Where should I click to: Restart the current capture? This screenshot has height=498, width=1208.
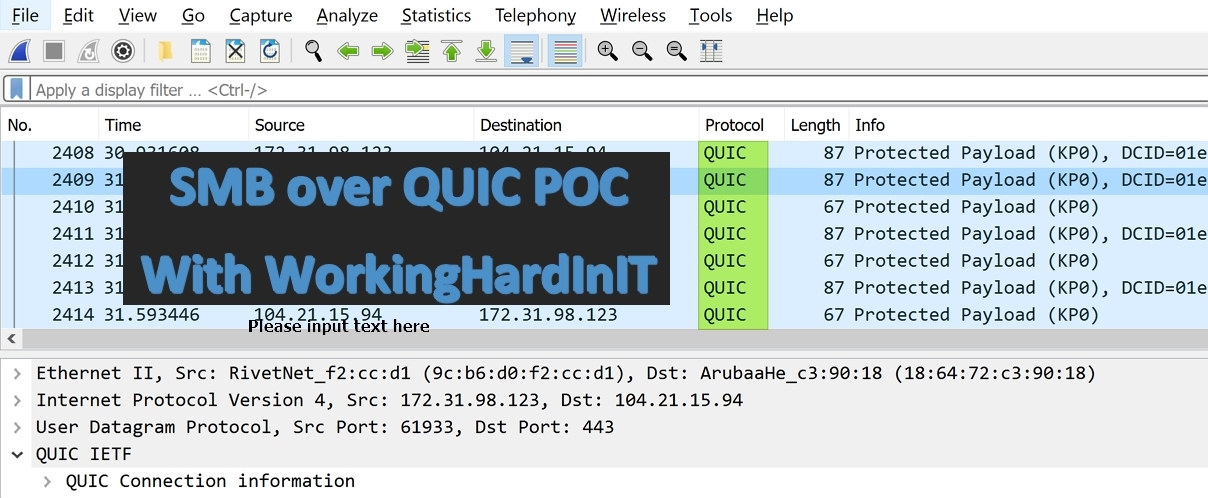pyautogui.click(x=88, y=51)
